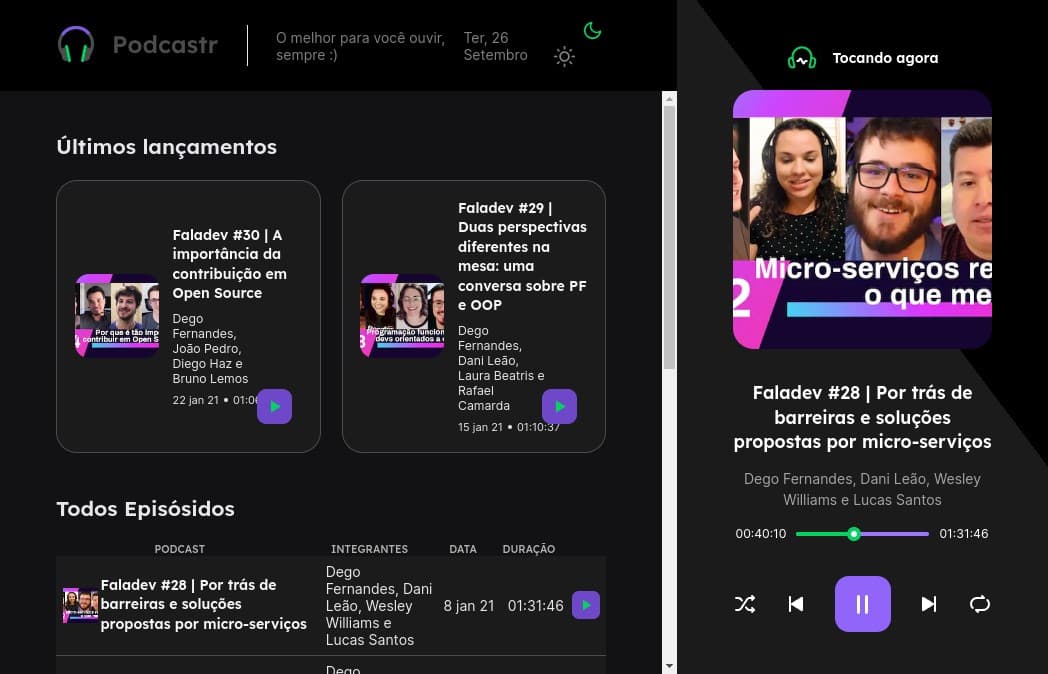Skip to the next episode
This screenshot has width=1048, height=674.
(928, 604)
